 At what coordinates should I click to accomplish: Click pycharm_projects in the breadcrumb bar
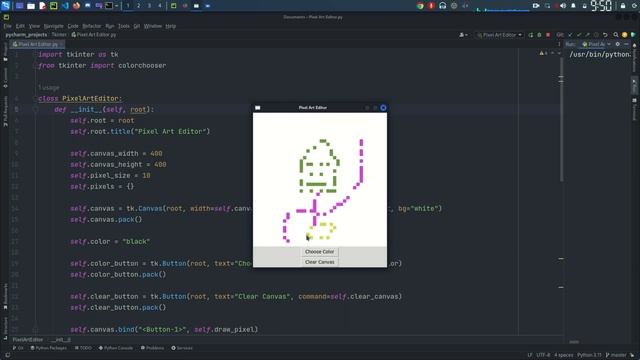[26, 35]
